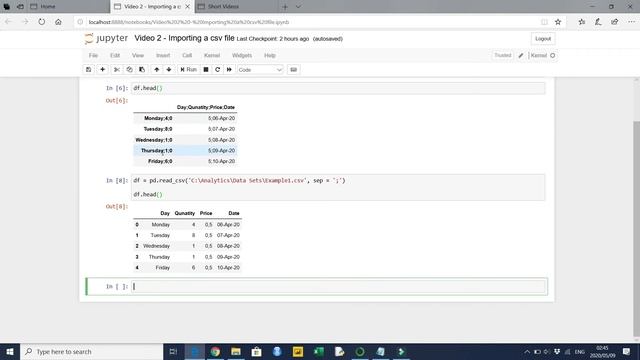Save notebook with the floppy disk icon
The image size is (640, 360).
coord(89,70)
